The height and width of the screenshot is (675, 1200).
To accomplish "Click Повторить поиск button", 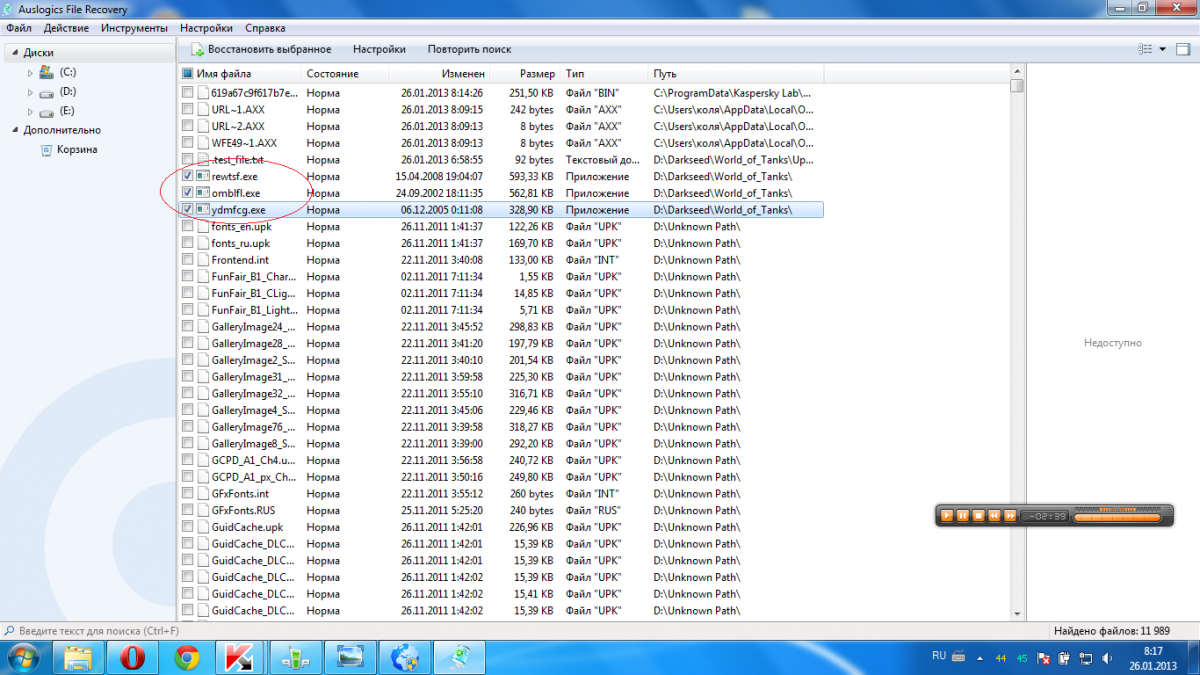I will point(469,49).
